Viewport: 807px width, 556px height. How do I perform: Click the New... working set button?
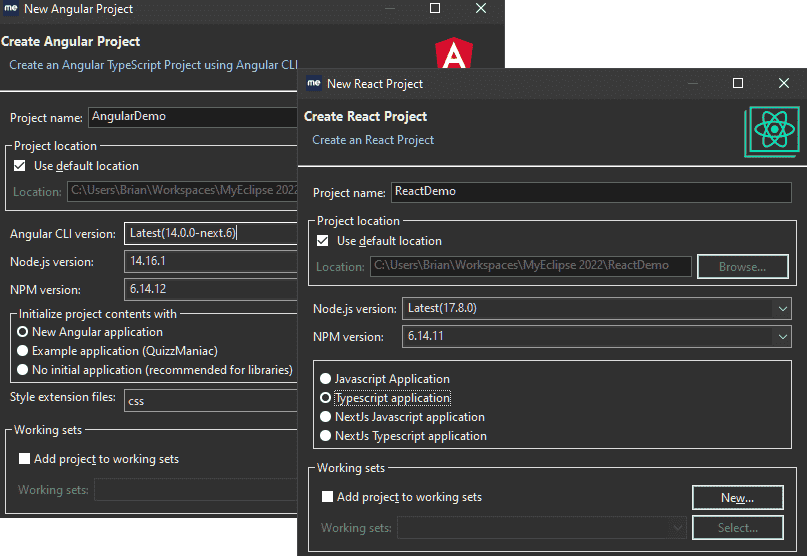(738, 498)
